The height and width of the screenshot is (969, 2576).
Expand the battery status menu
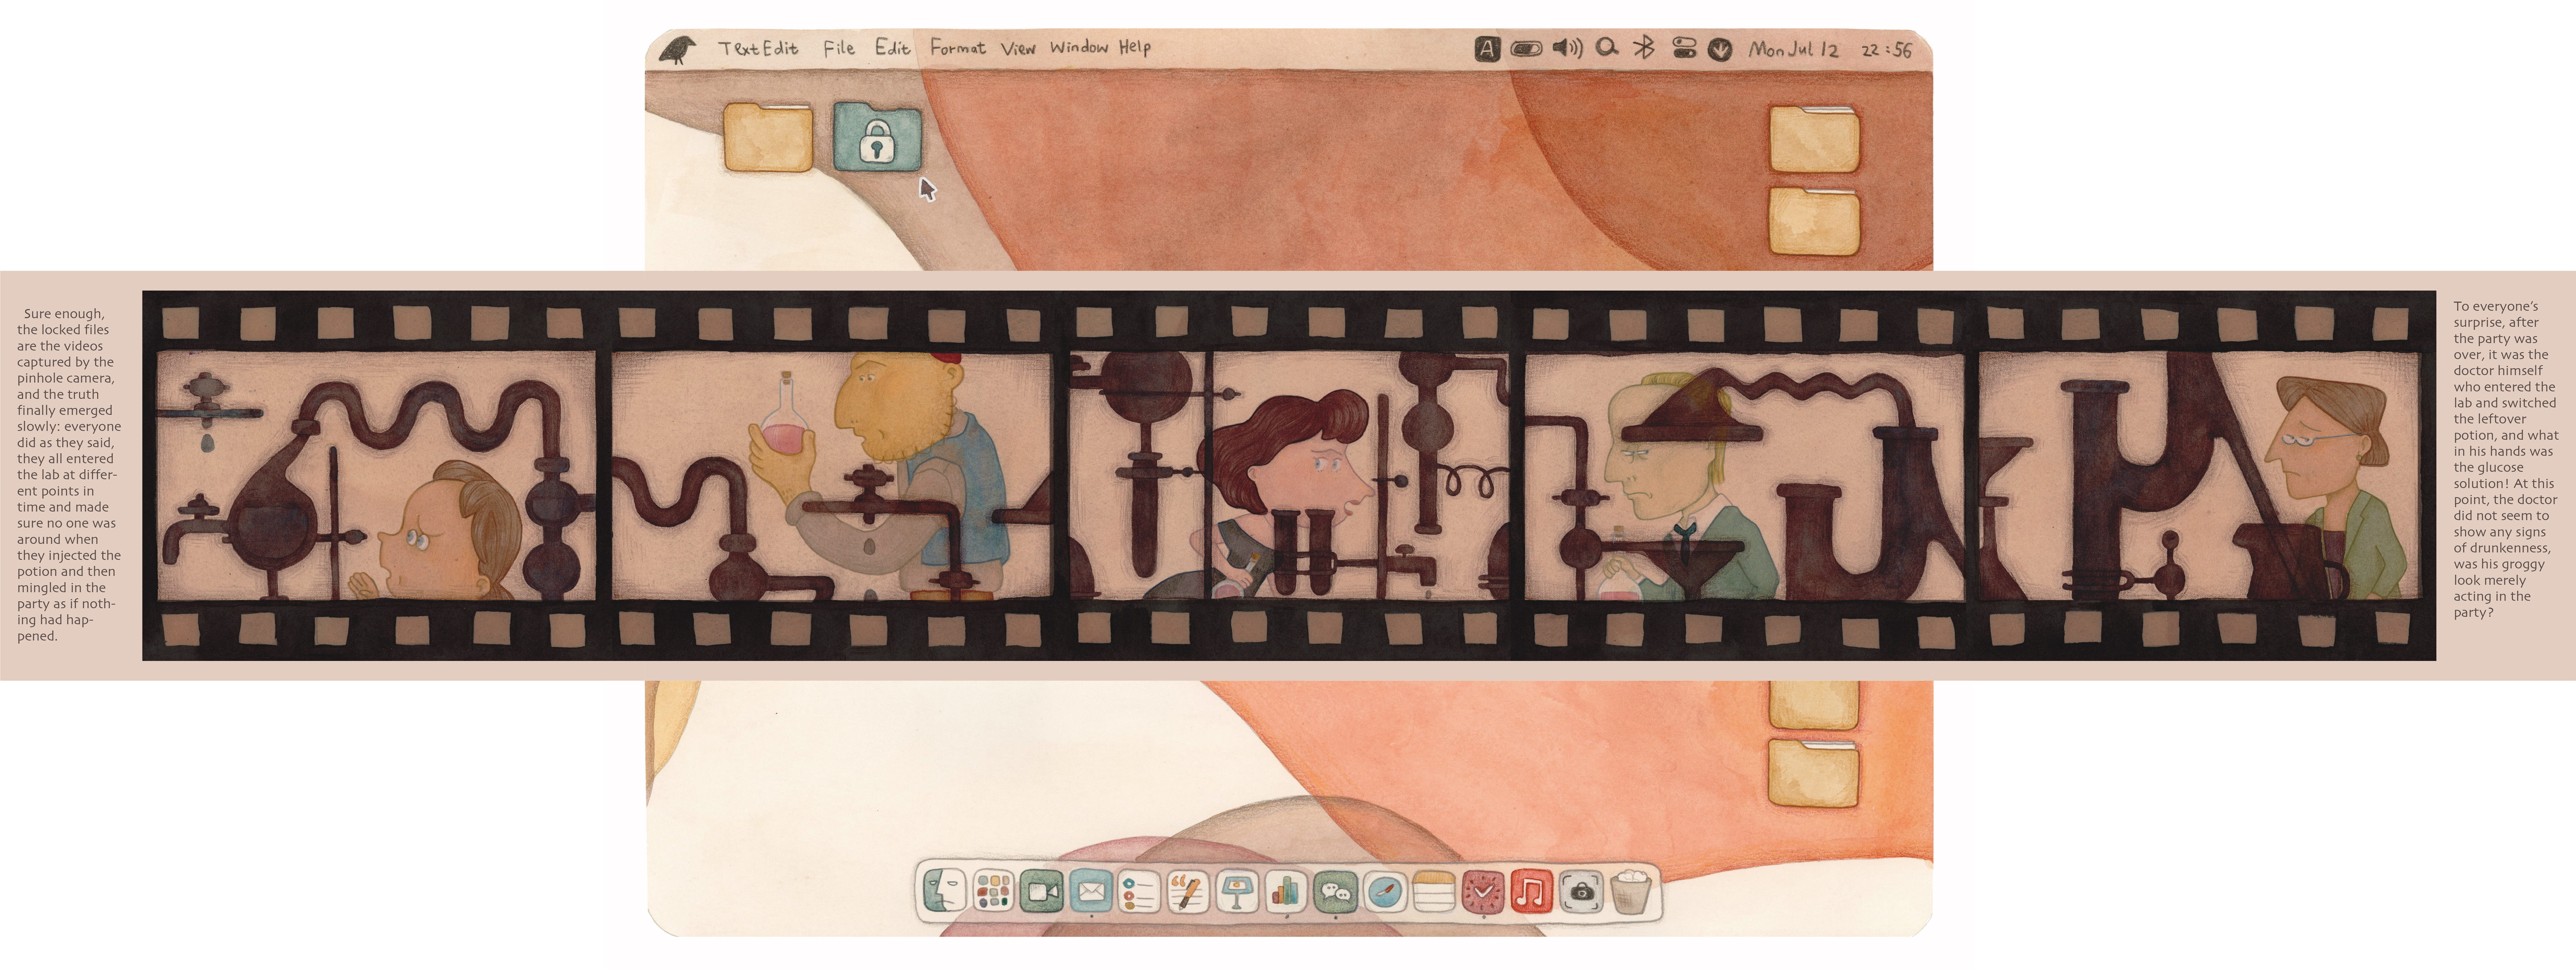coord(1526,48)
